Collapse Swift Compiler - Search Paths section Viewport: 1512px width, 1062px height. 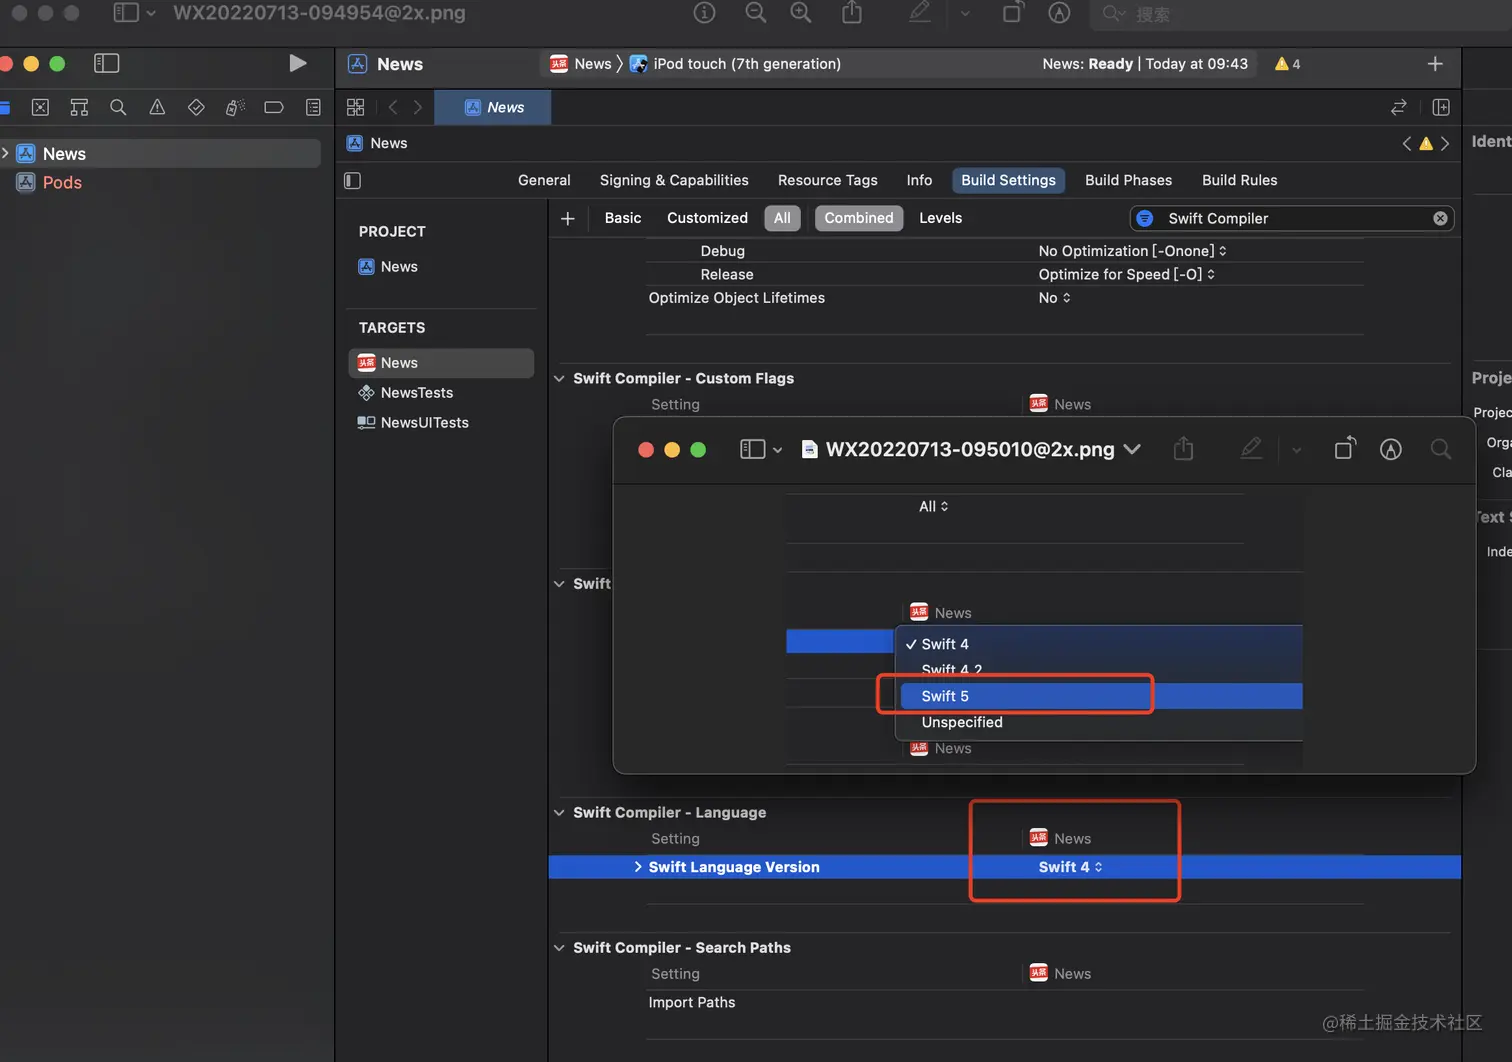[x=559, y=947]
